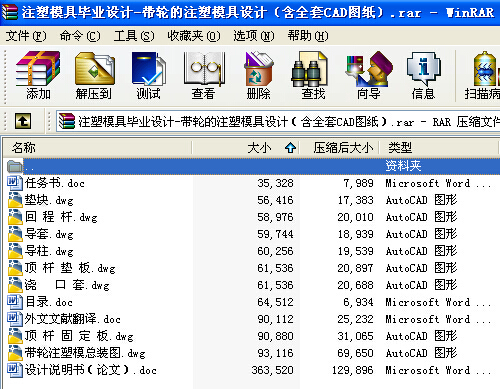Click compressed size 6,934
This screenshot has height=389, width=500.
(x=358, y=302)
